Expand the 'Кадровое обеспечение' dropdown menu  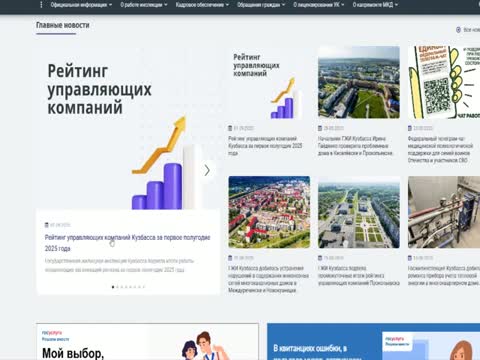202,5
